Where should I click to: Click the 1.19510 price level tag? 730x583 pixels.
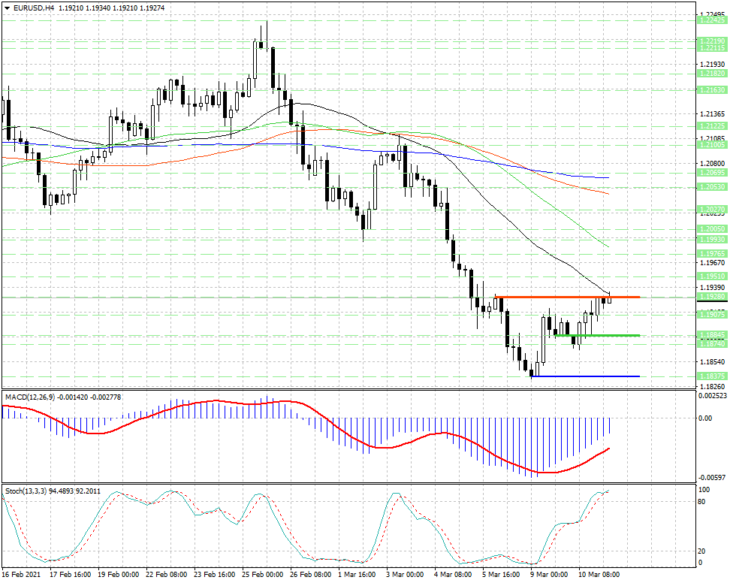(712, 276)
